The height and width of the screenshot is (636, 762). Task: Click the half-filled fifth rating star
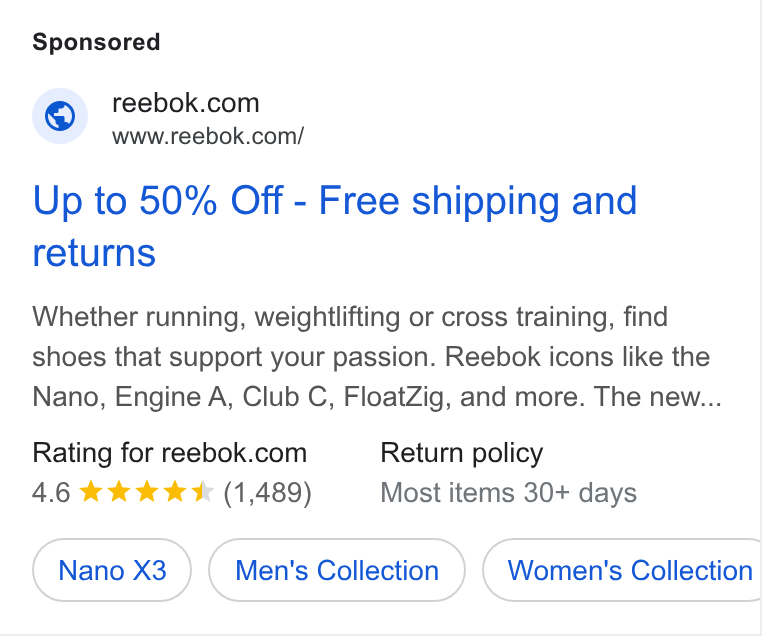[202, 492]
